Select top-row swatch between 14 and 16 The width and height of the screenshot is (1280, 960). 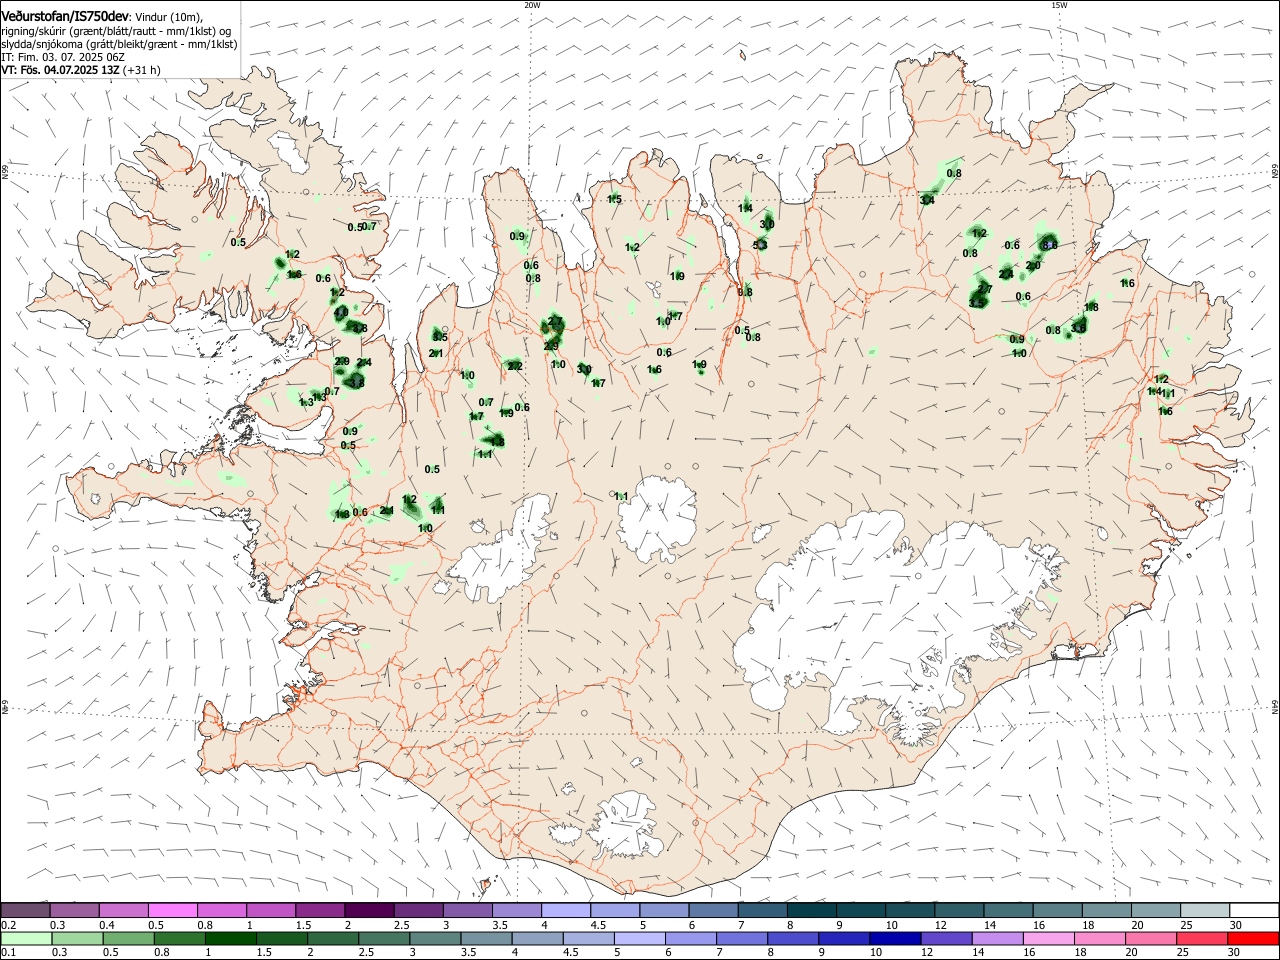point(1009,911)
